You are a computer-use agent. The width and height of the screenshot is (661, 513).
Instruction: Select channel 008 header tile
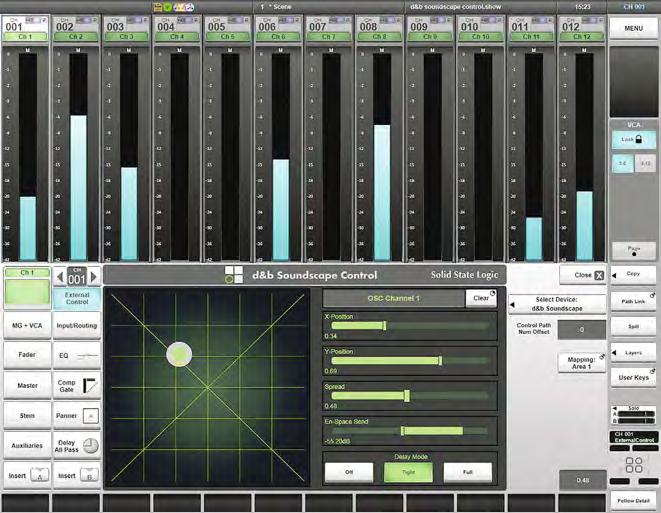[x=379, y=29]
